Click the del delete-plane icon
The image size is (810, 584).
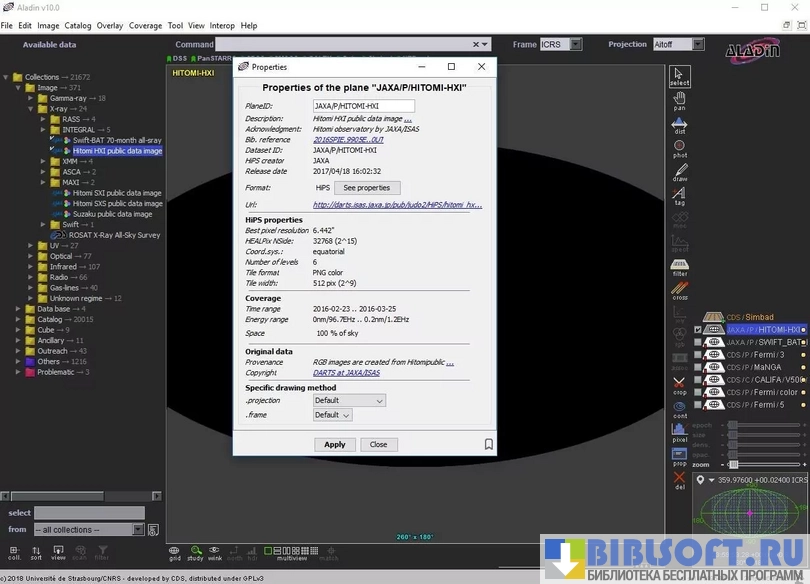pyautogui.click(x=679, y=480)
